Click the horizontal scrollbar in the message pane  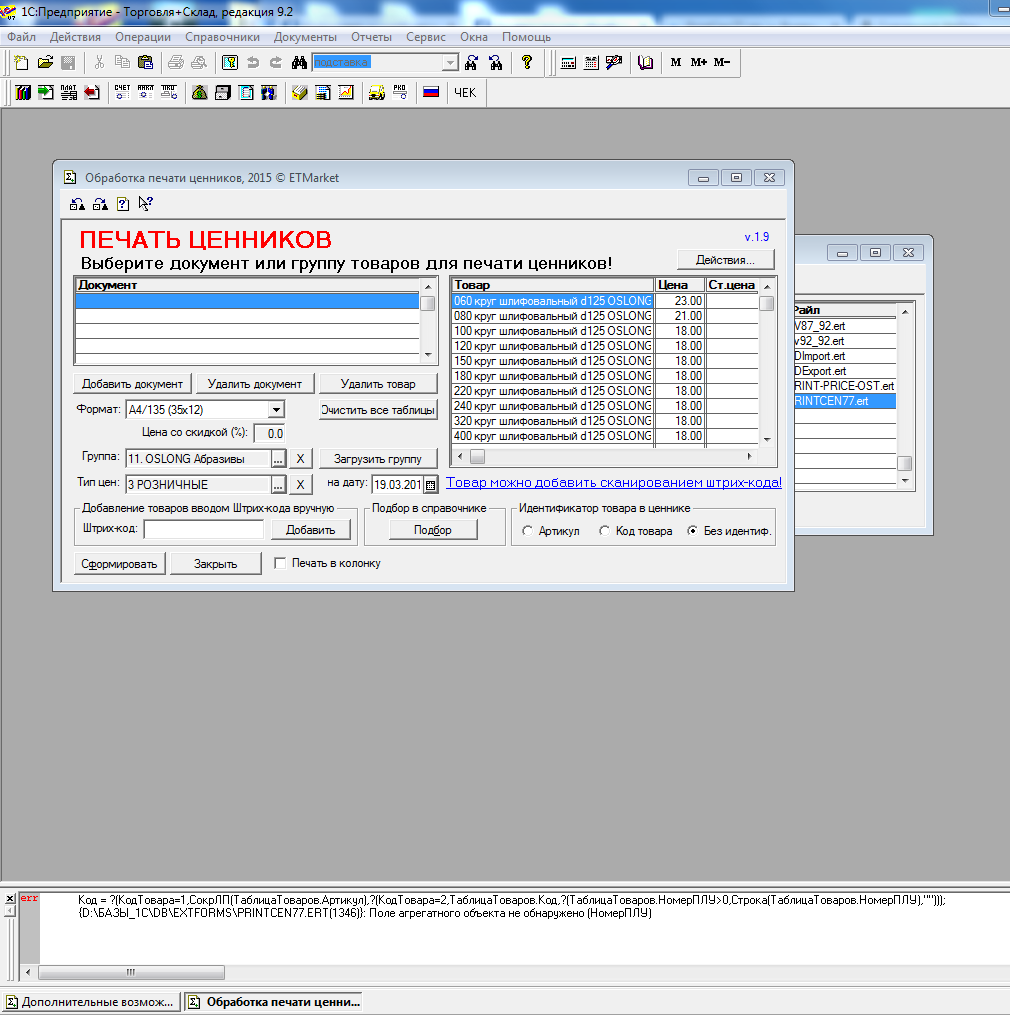(x=132, y=972)
